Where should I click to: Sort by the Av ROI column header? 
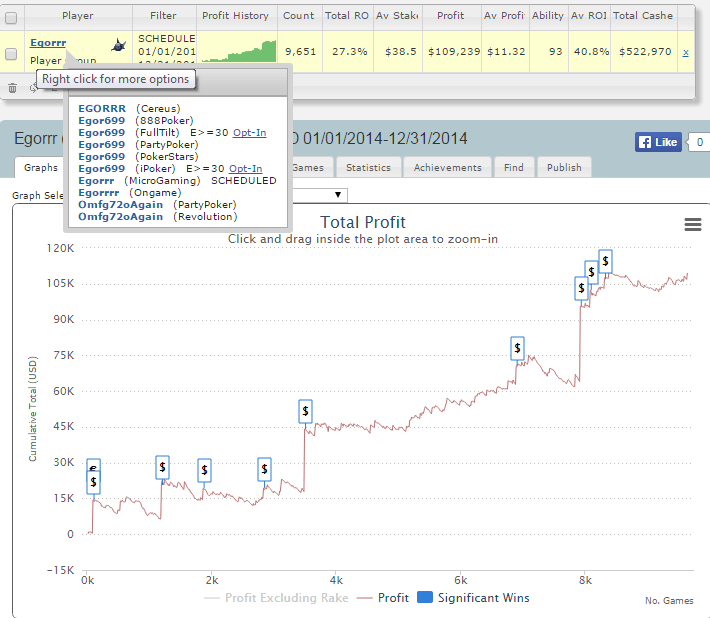pos(589,15)
